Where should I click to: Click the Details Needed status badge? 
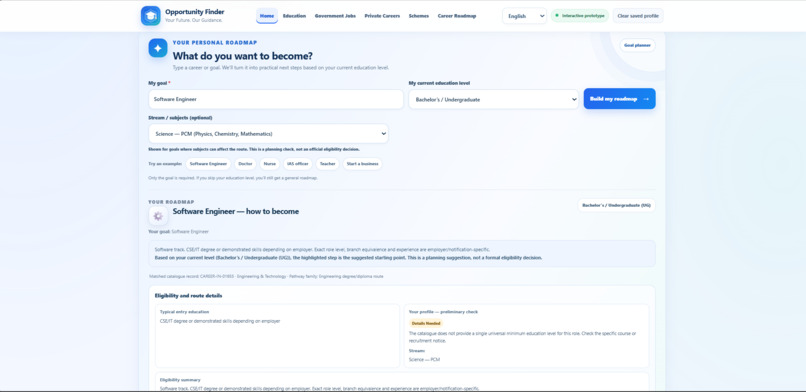(x=426, y=323)
